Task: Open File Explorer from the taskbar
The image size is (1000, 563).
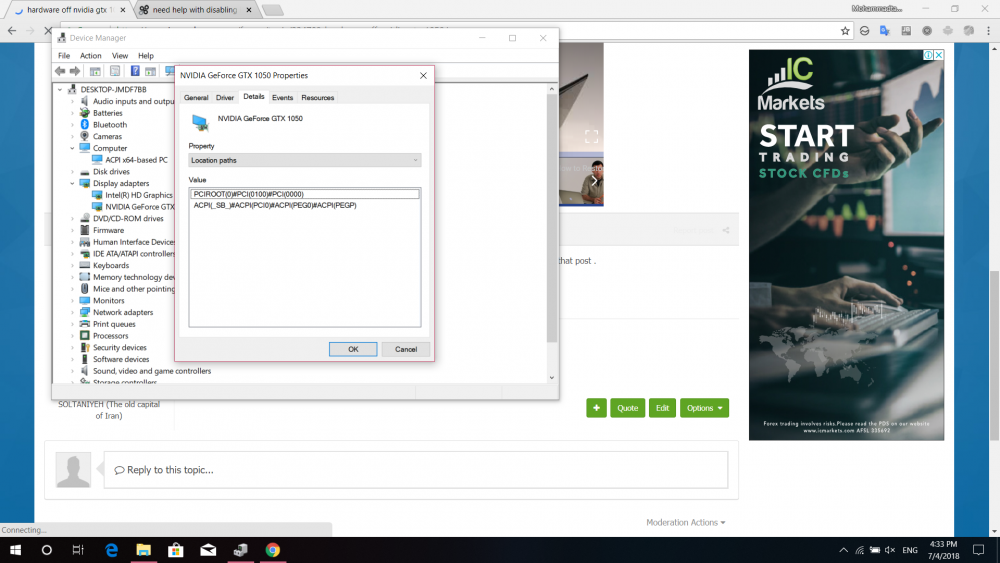Action: pos(143,550)
